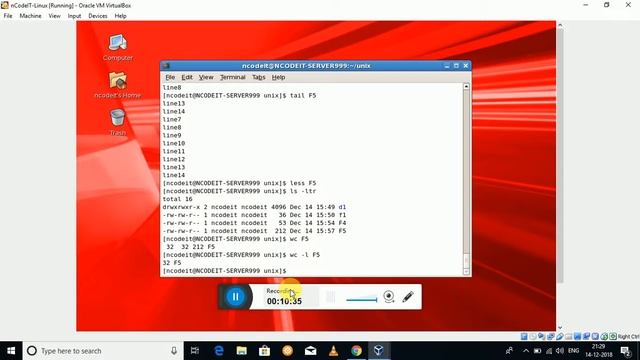Toggle the webcam in recording toolbar
Image resolution: width=640 pixels, height=360 pixels.
(389, 297)
